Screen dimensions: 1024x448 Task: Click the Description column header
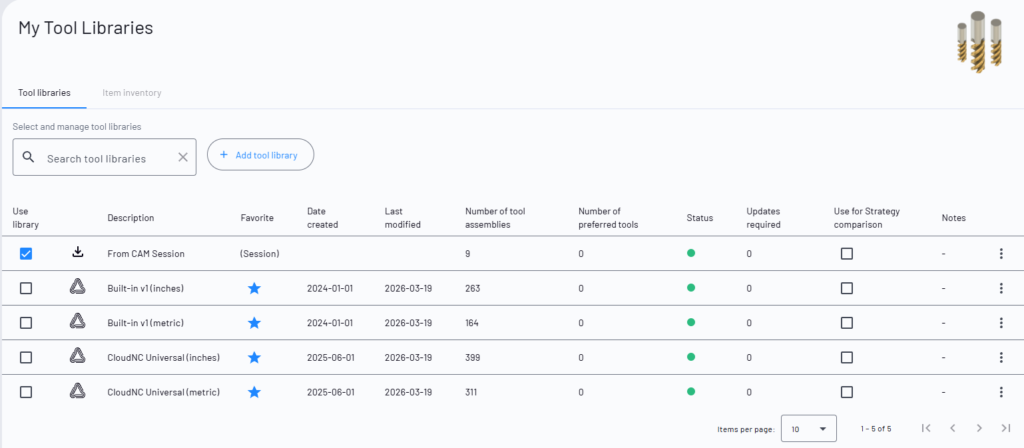(x=131, y=217)
